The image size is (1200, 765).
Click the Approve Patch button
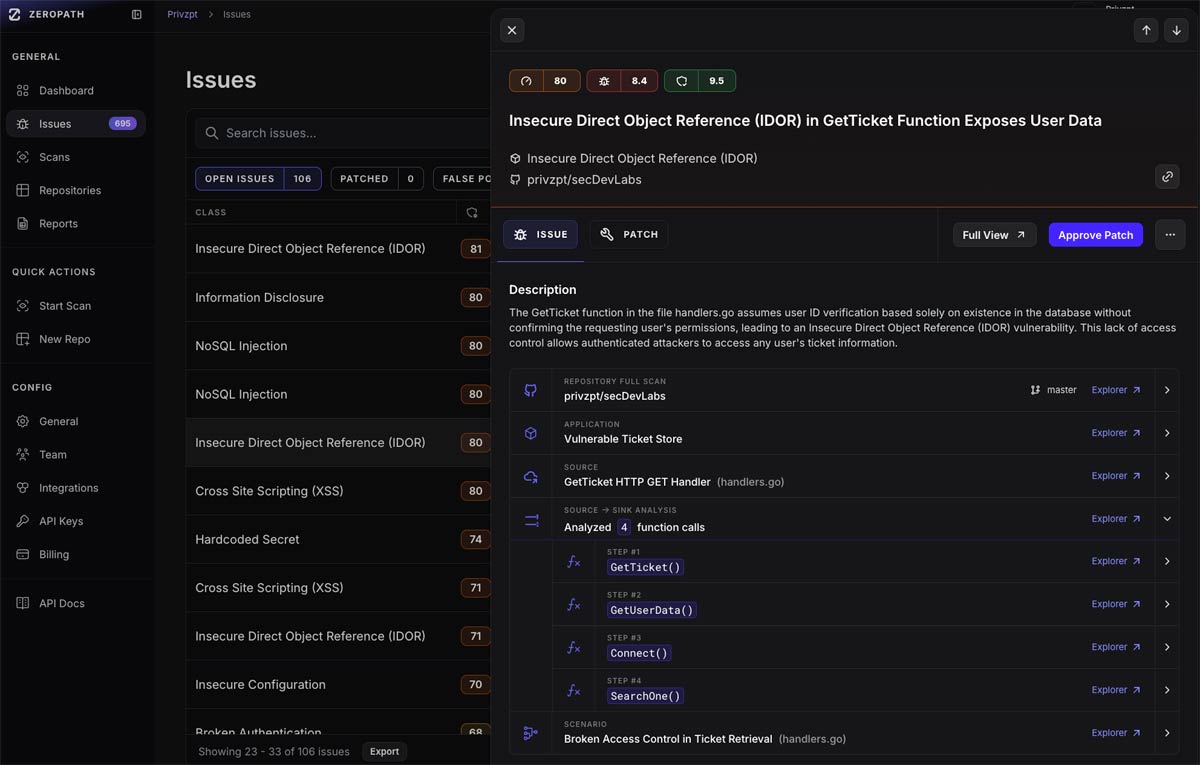[x=1095, y=235]
